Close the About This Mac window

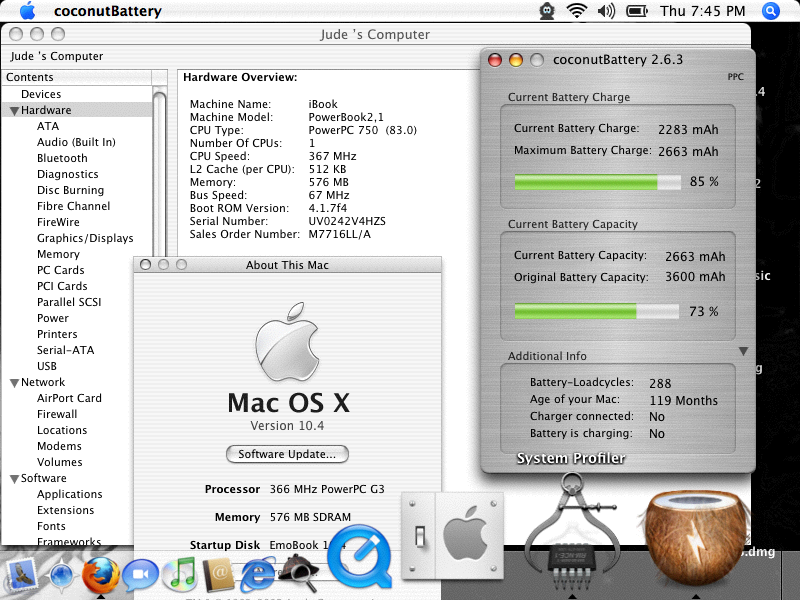click(145, 264)
